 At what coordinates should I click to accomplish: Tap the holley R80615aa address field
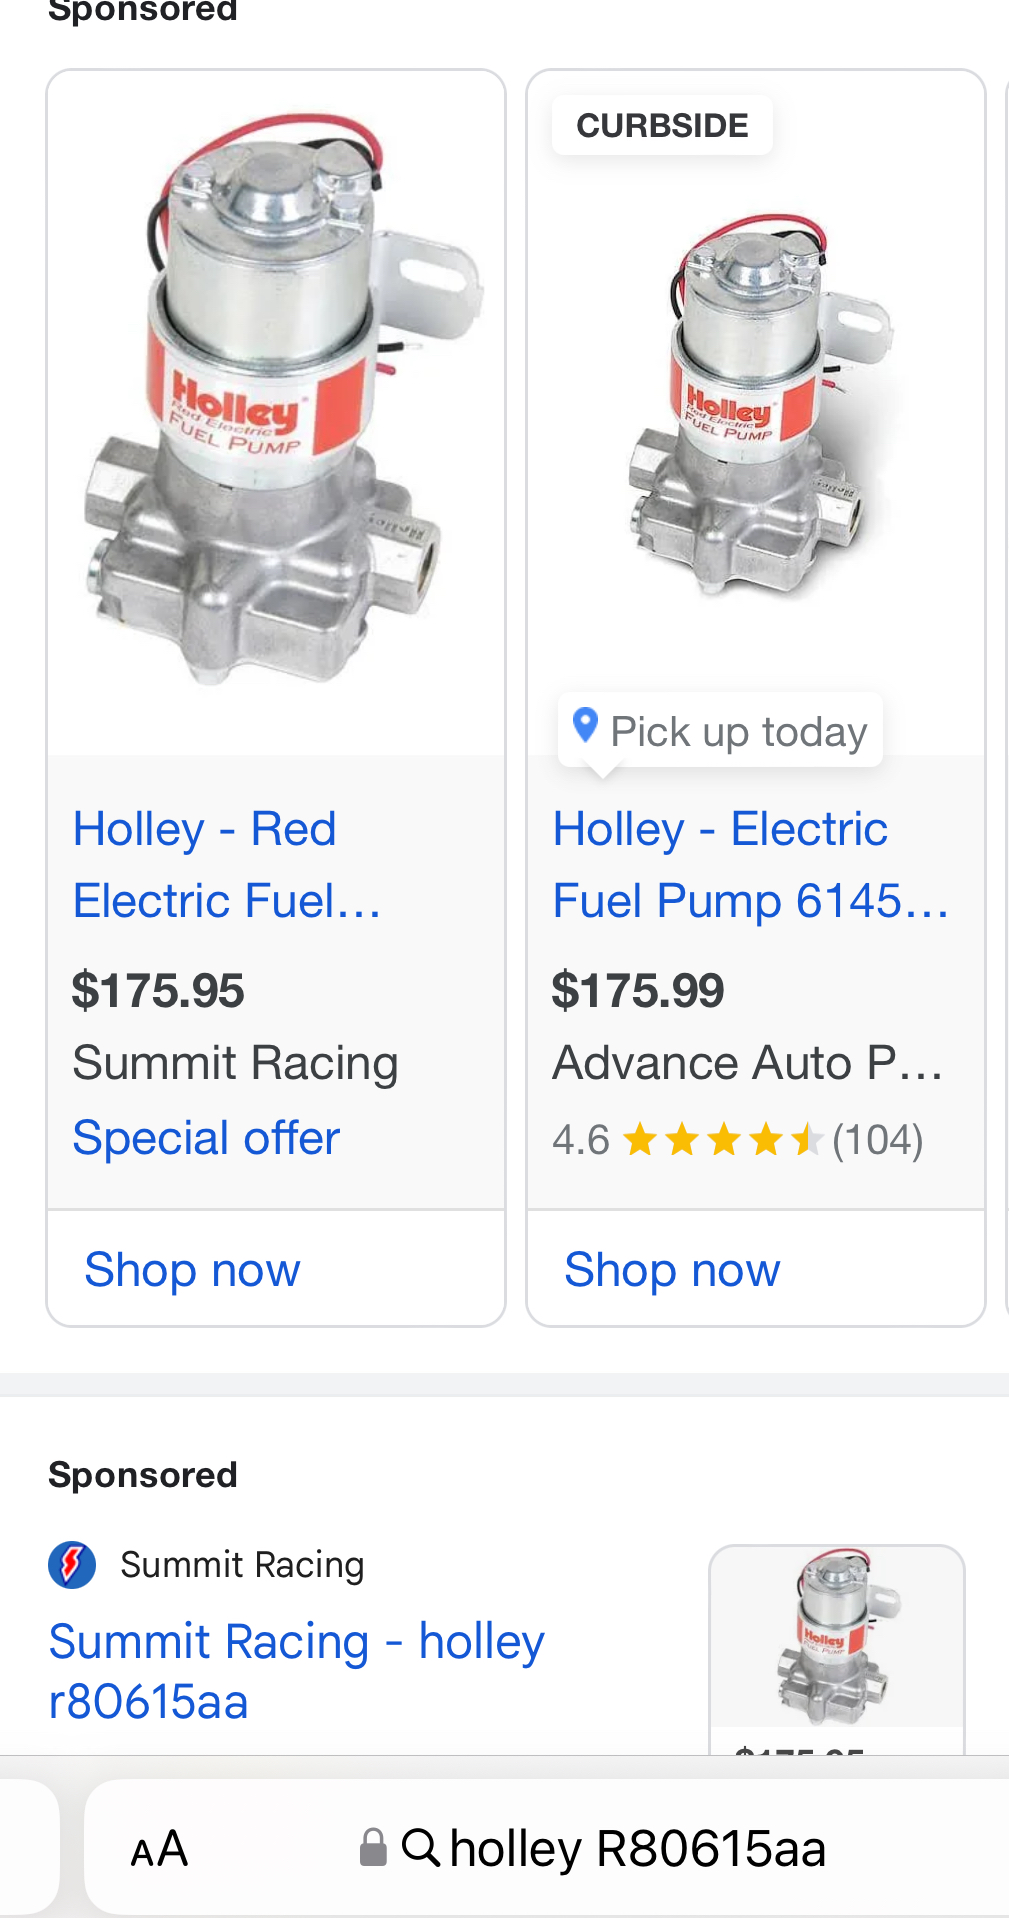(x=637, y=1848)
